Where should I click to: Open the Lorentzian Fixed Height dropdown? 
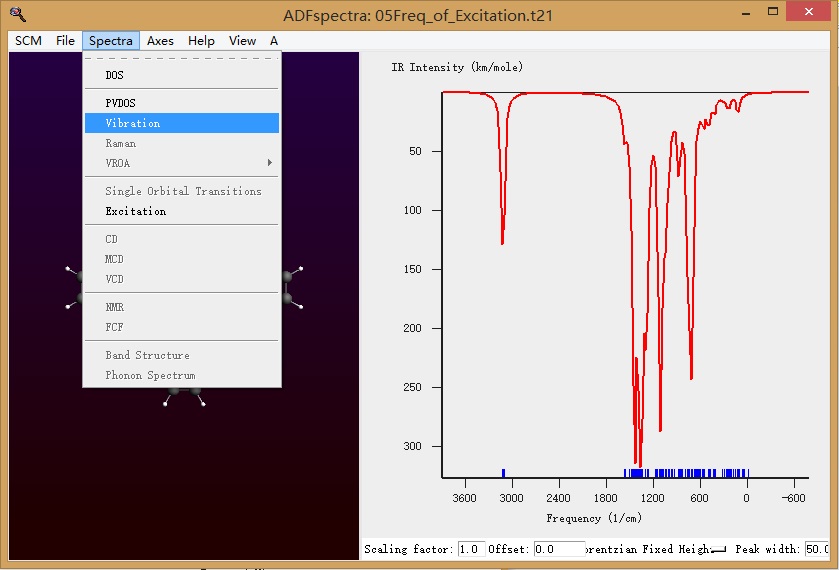(x=657, y=549)
